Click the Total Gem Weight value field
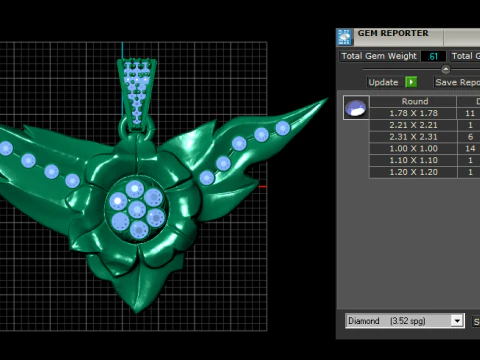 pyautogui.click(x=433, y=56)
